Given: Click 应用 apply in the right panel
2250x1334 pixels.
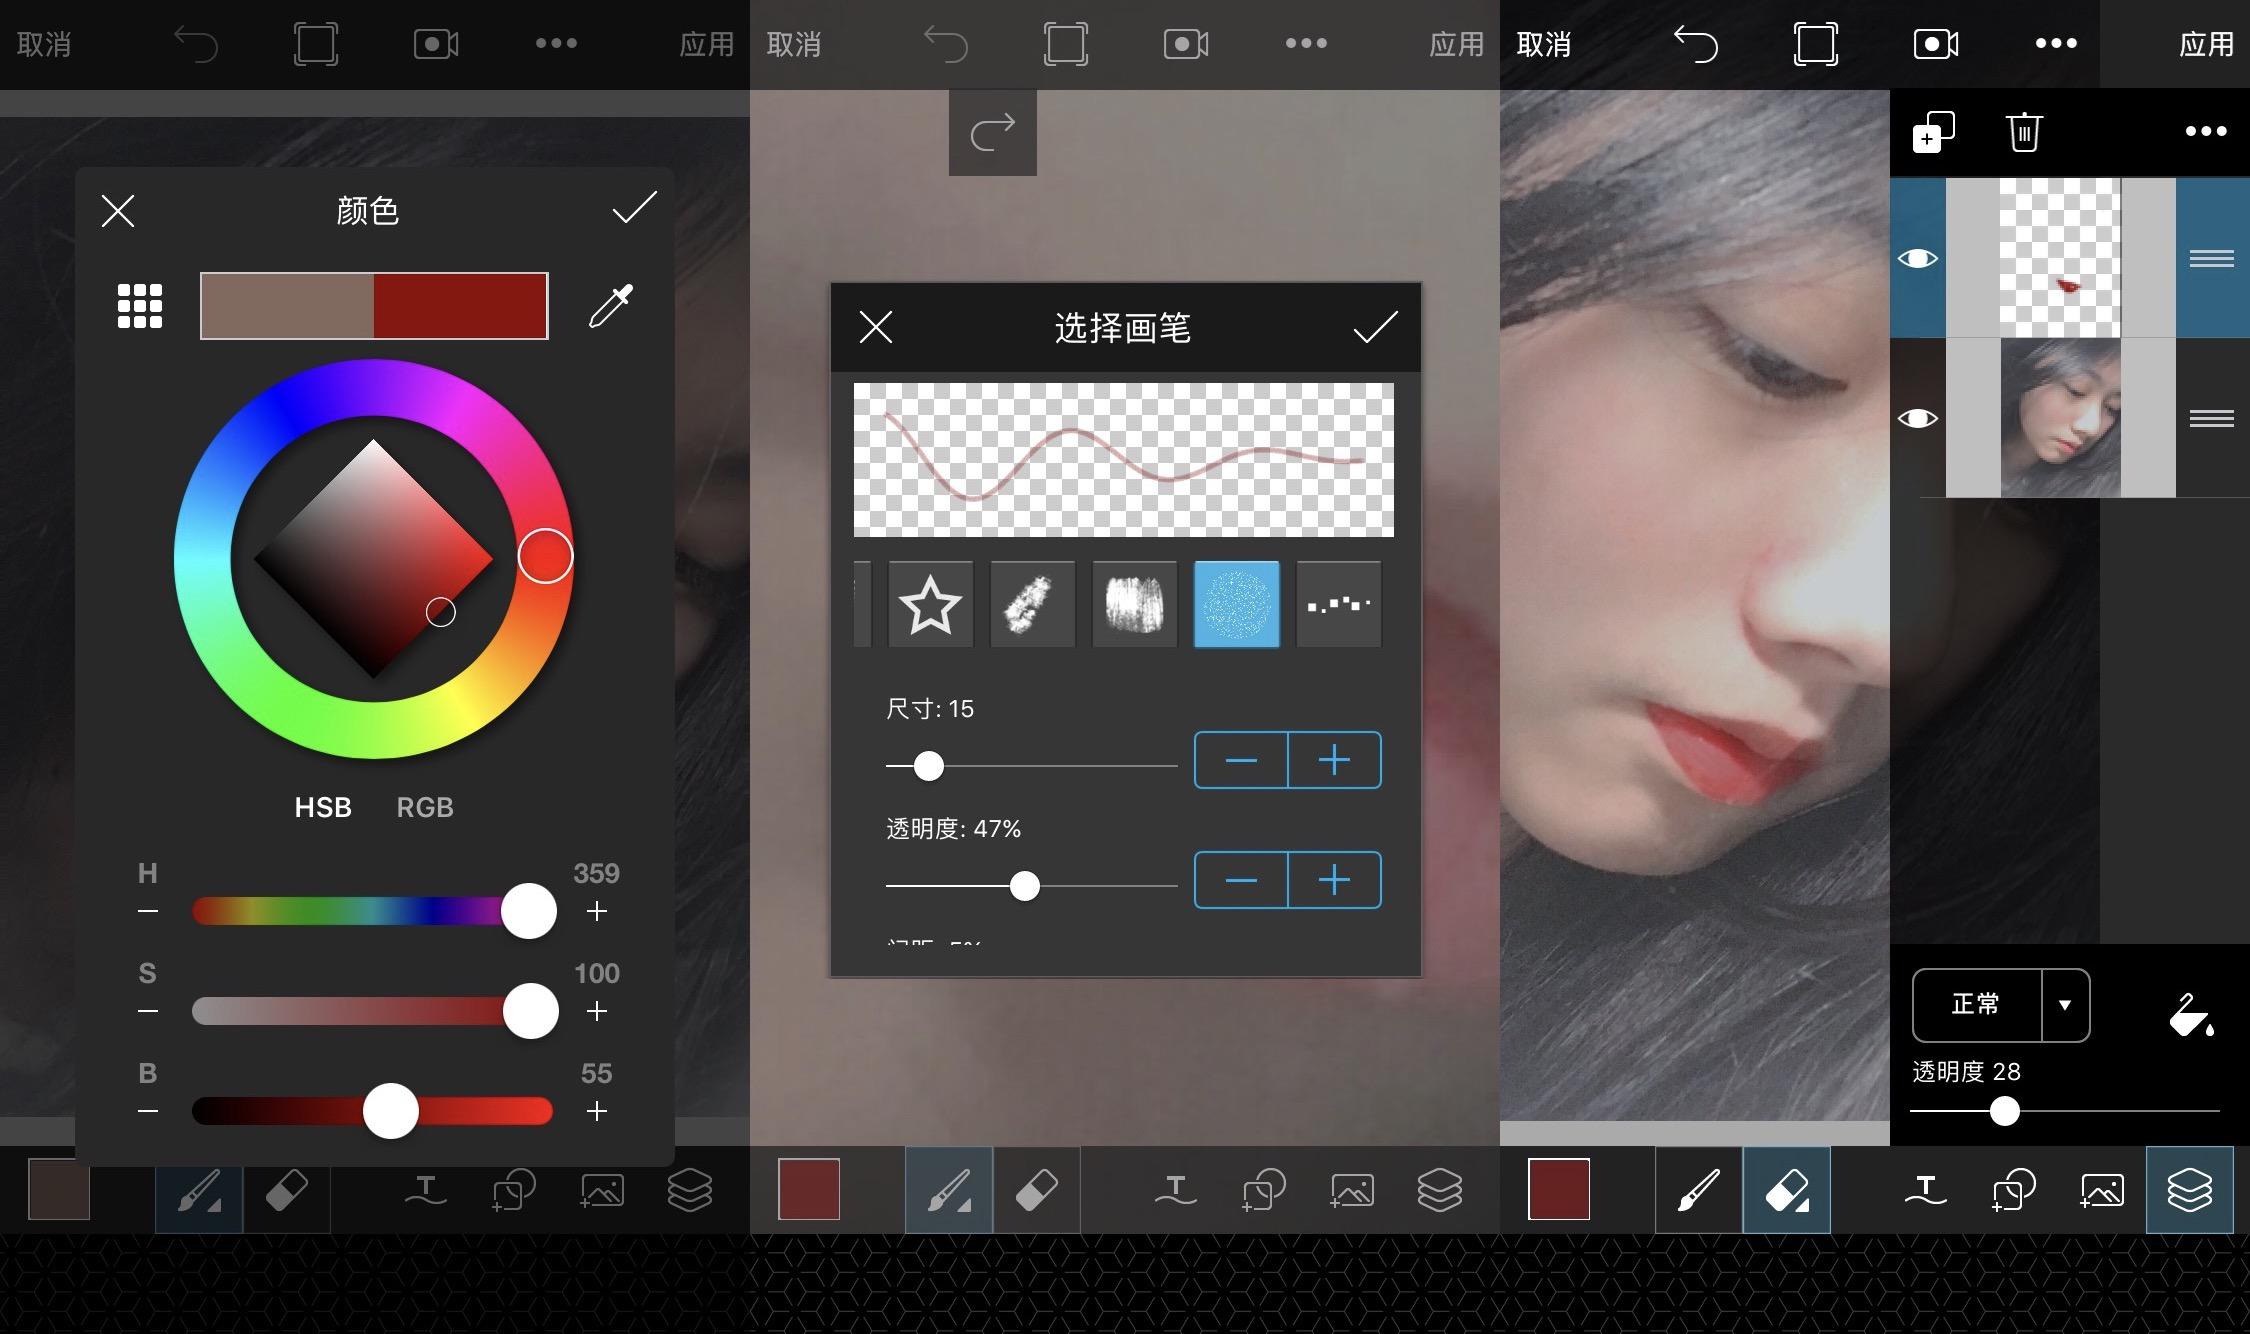Looking at the screenshot, I should click(x=2206, y=44).
